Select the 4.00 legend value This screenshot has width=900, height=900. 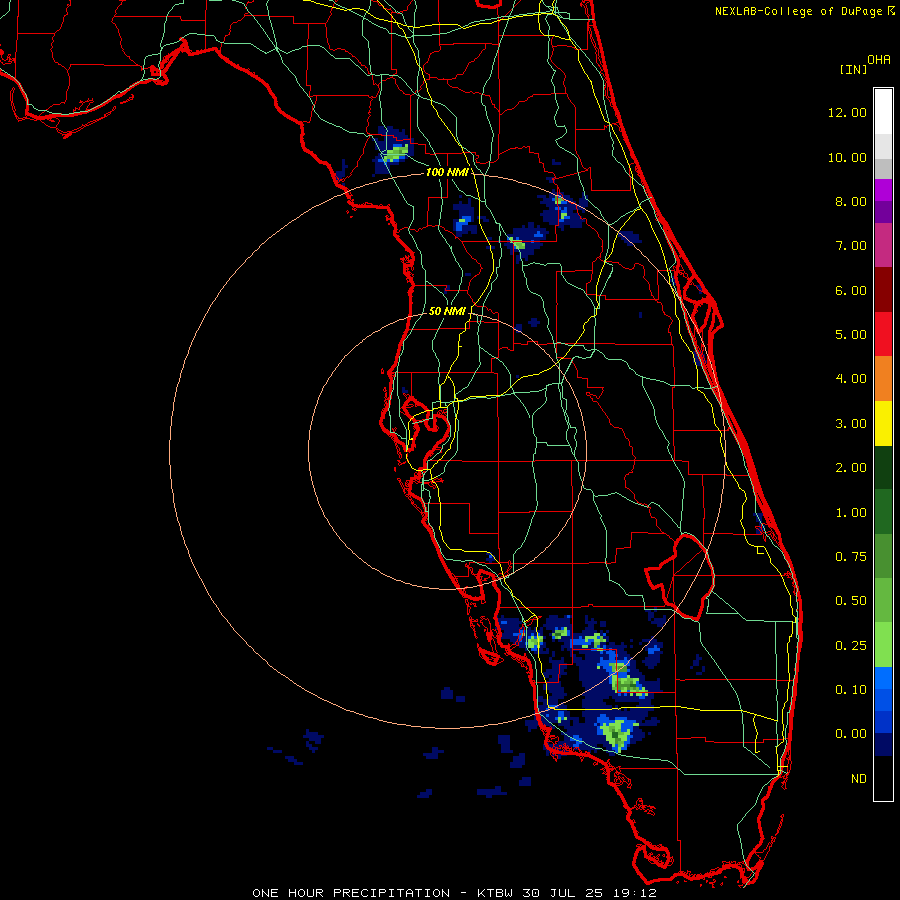click(x=851, y=379)
